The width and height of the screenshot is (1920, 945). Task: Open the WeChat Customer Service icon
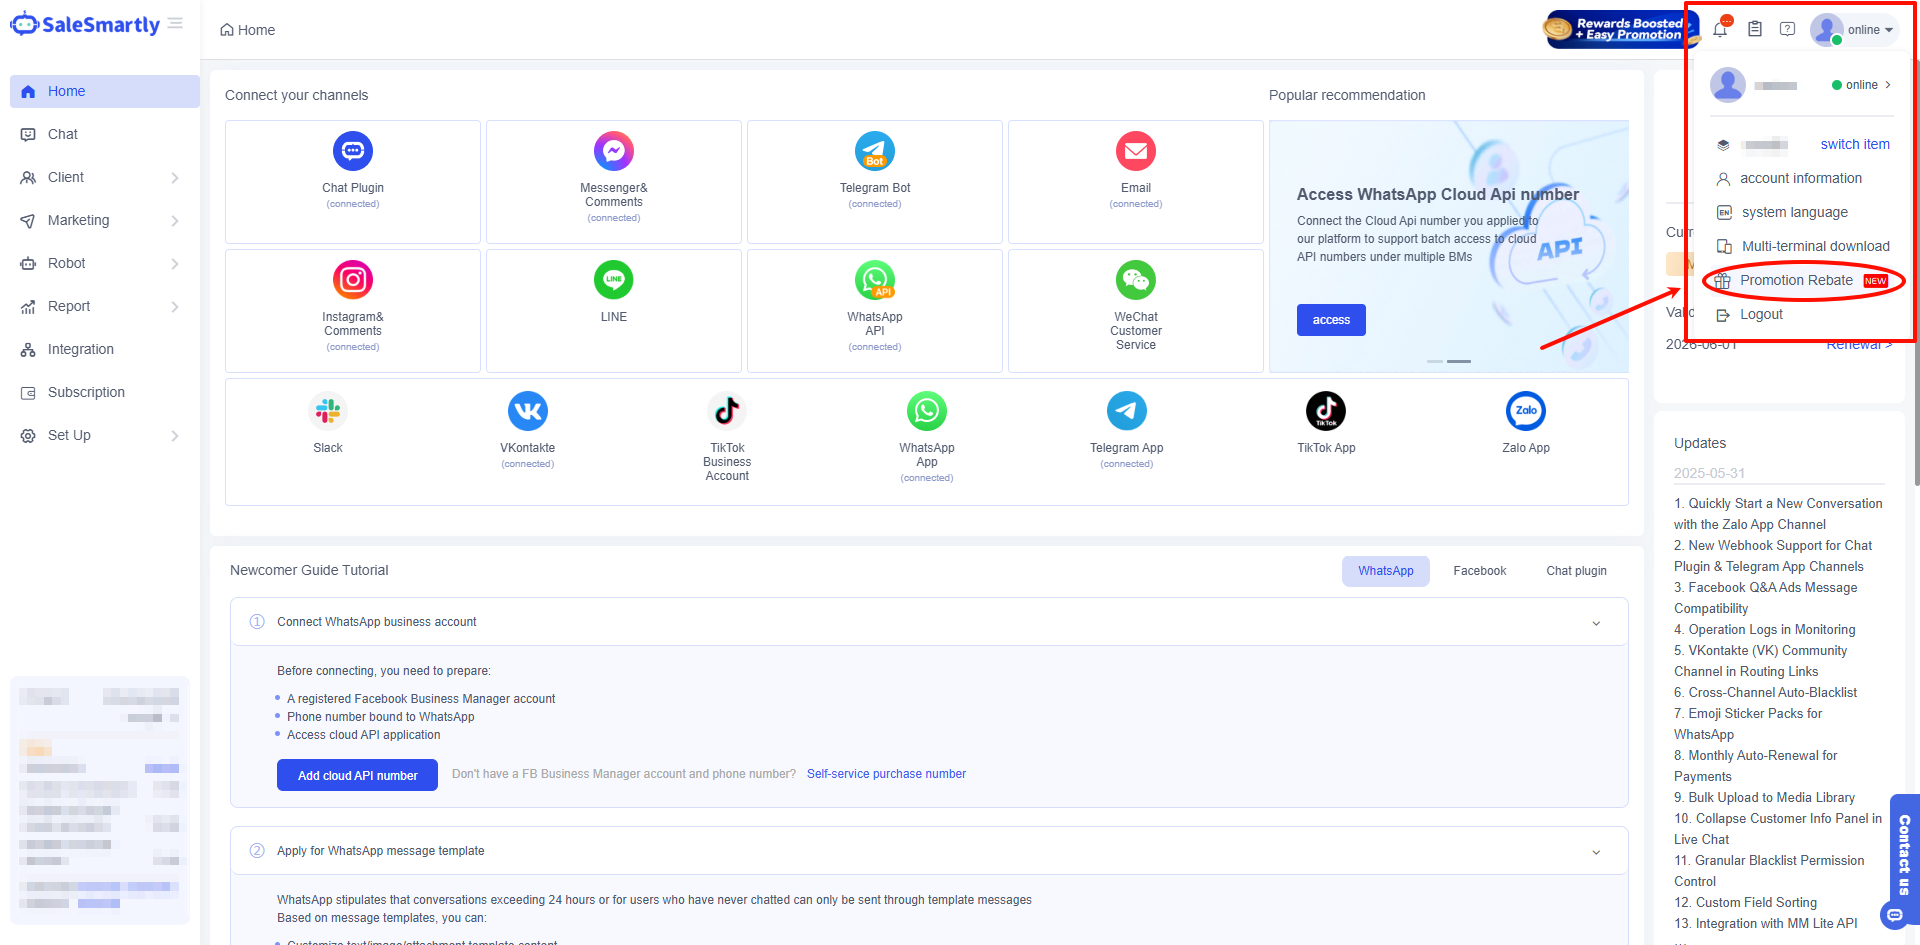1136,280
